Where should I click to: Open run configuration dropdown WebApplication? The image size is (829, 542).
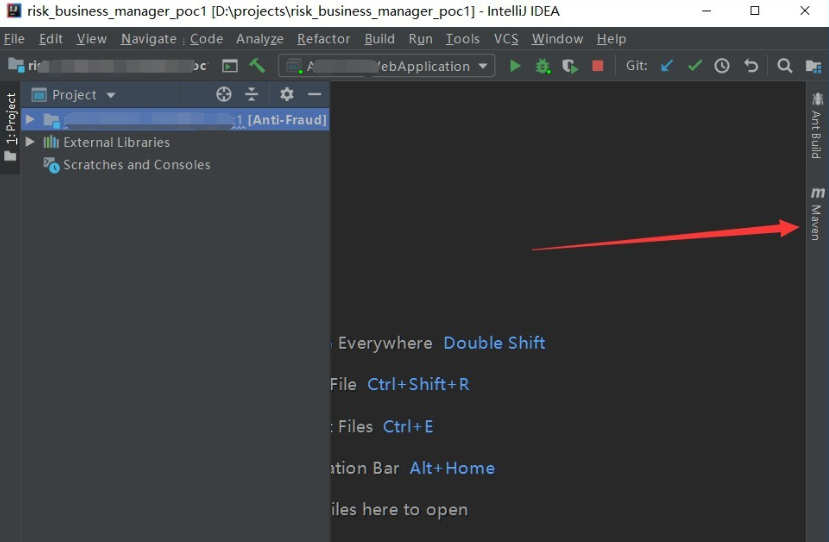click(386, 66)
